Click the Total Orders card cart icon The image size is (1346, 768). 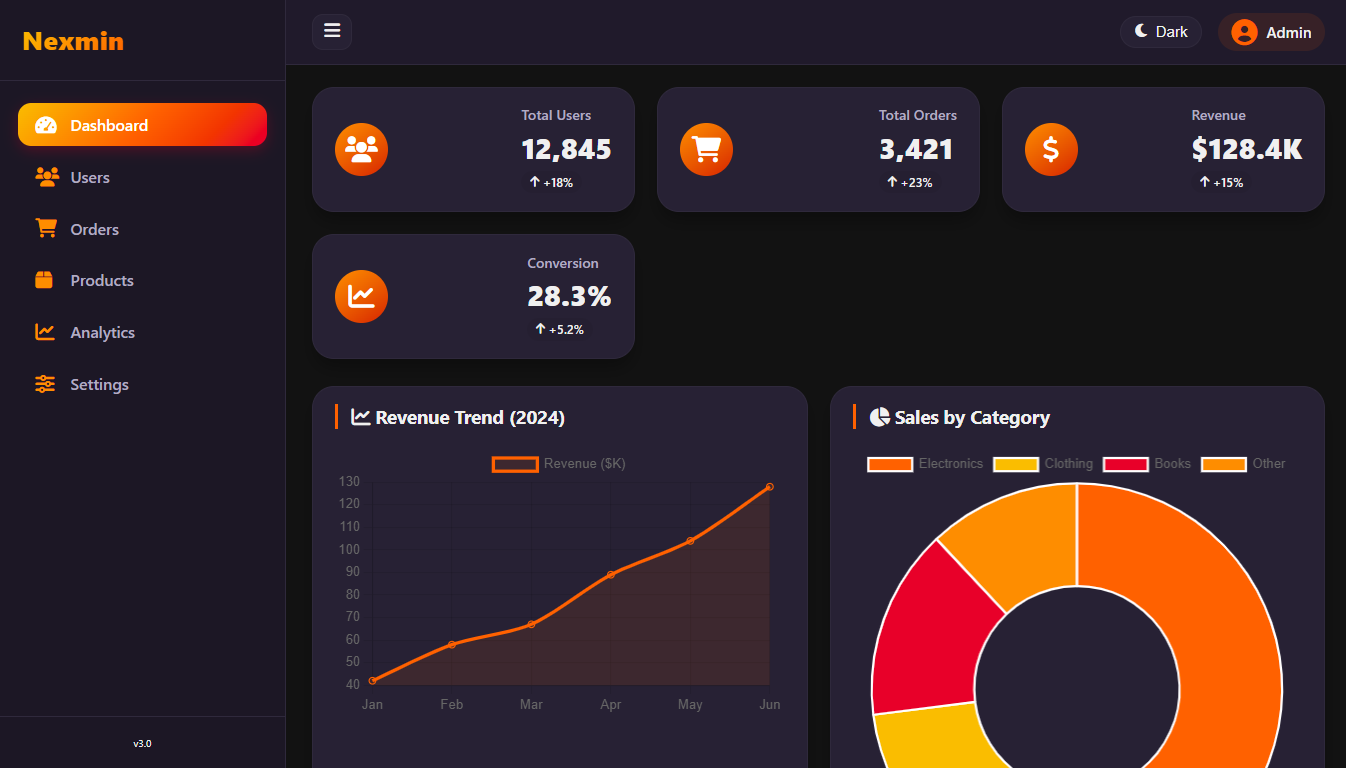706,149
